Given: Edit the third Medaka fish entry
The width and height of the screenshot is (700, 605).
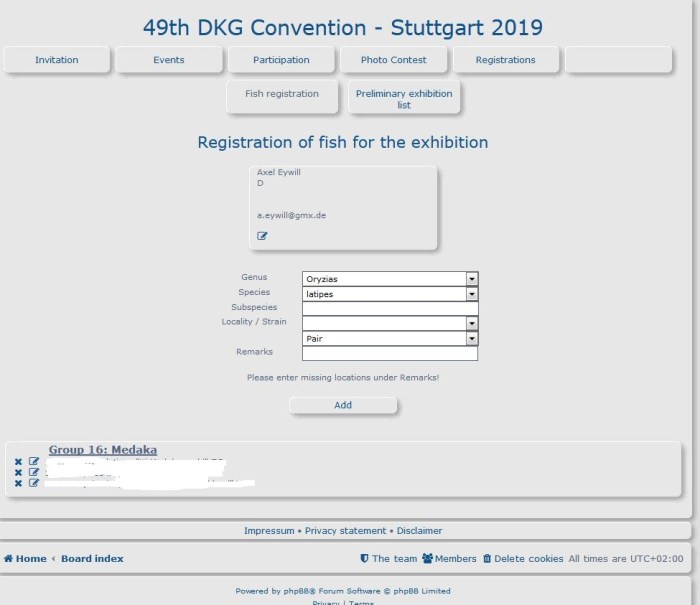Looking at the screenshot, I should click(x=34, y=483).
